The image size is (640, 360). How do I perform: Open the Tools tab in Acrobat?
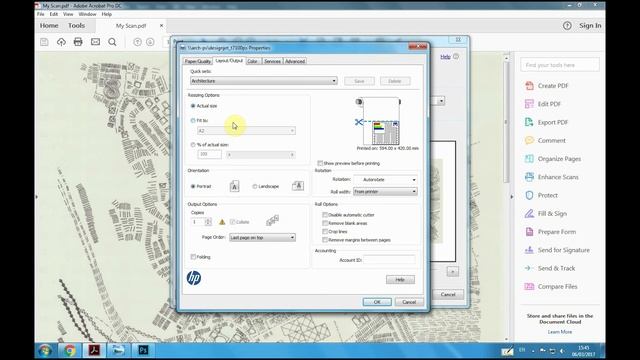76,26
